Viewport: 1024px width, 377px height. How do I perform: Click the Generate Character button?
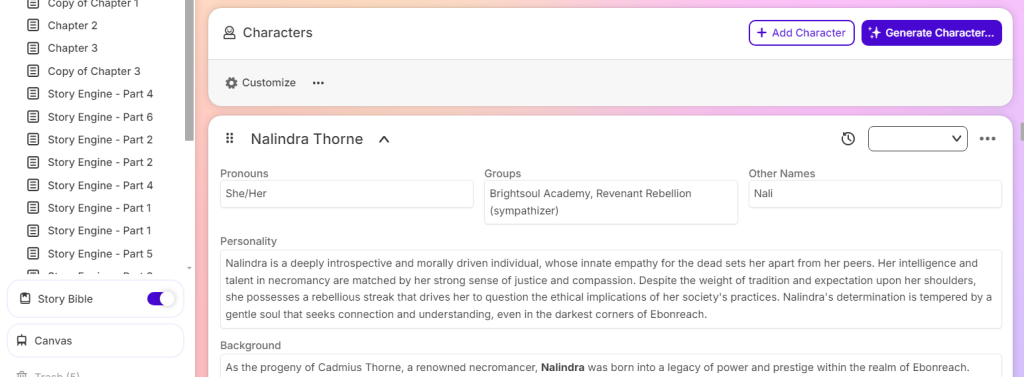931,33
